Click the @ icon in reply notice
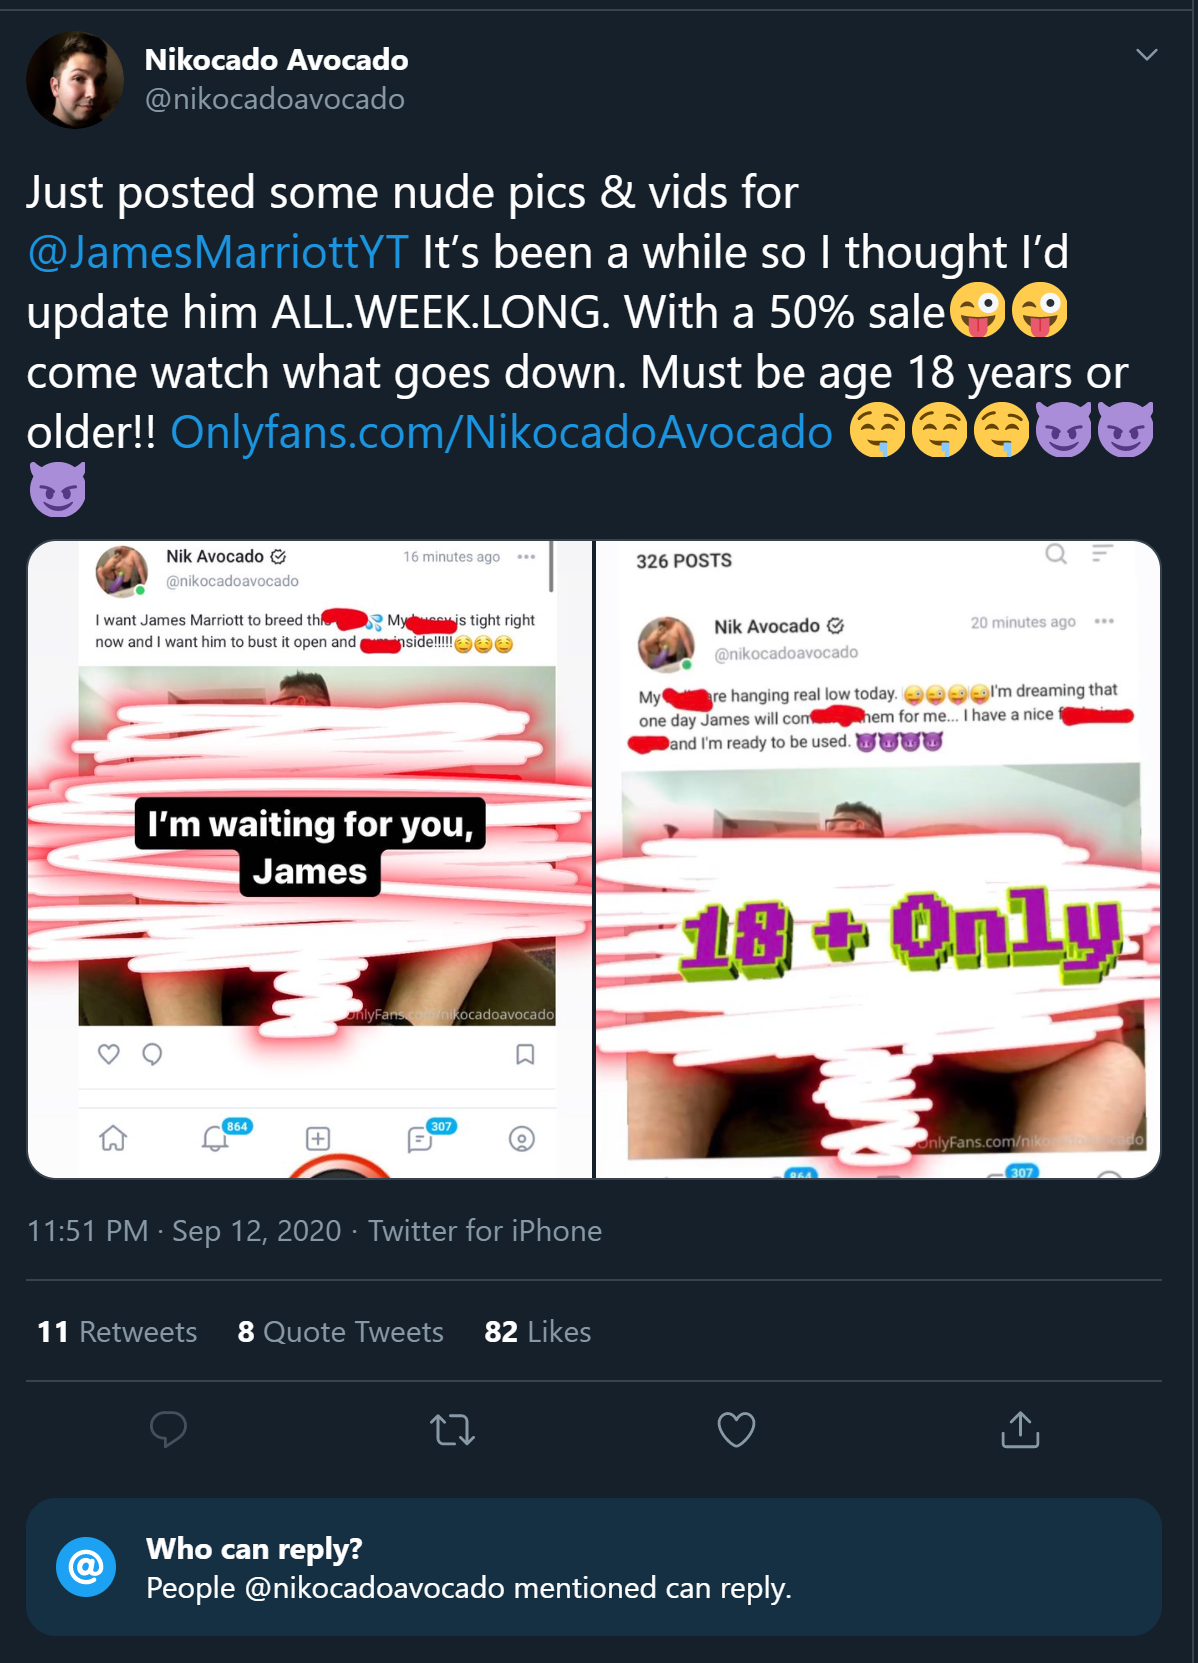 [86, 1567]
